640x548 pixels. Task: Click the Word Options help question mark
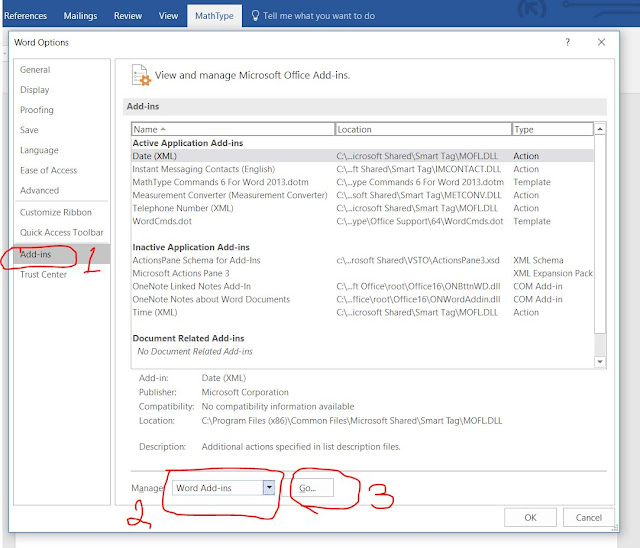pos(567,42)
